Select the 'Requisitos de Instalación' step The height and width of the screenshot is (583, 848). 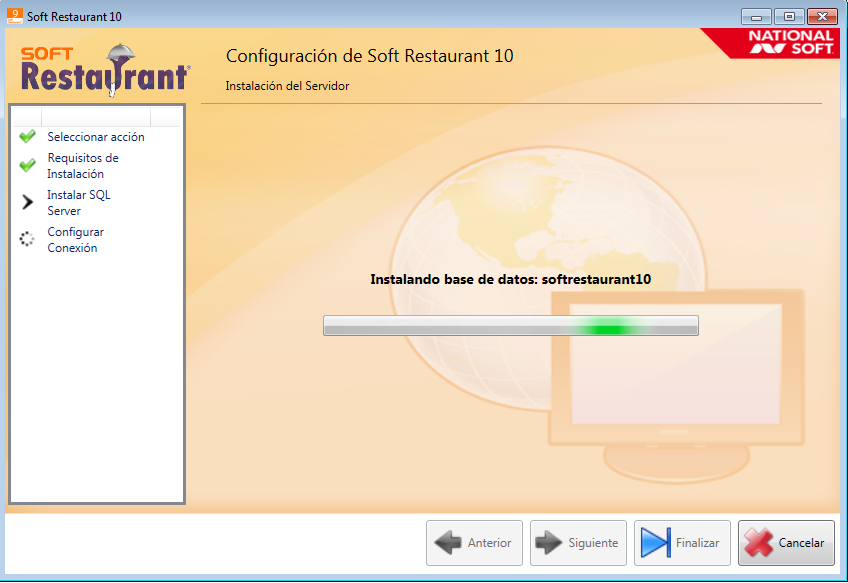(83, 165)
